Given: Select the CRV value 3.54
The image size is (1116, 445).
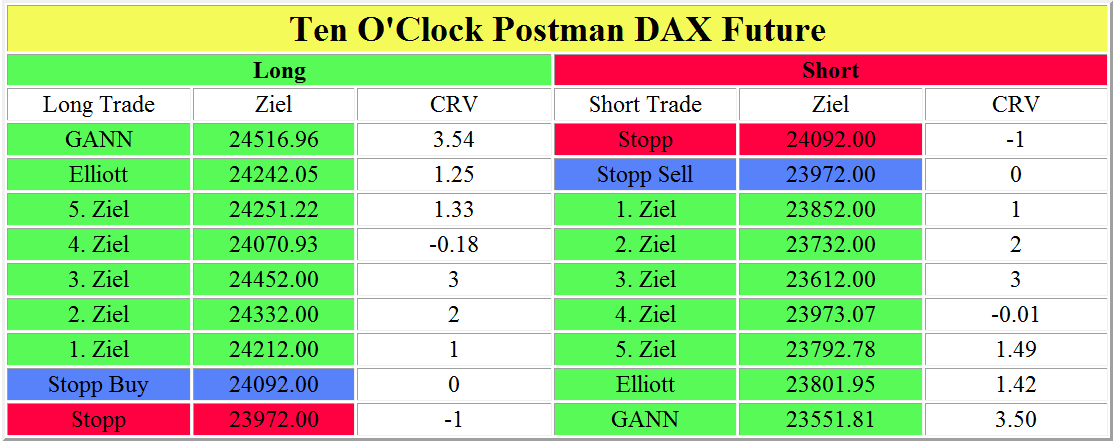Looking at the screenshot, I should coord(453,140).
